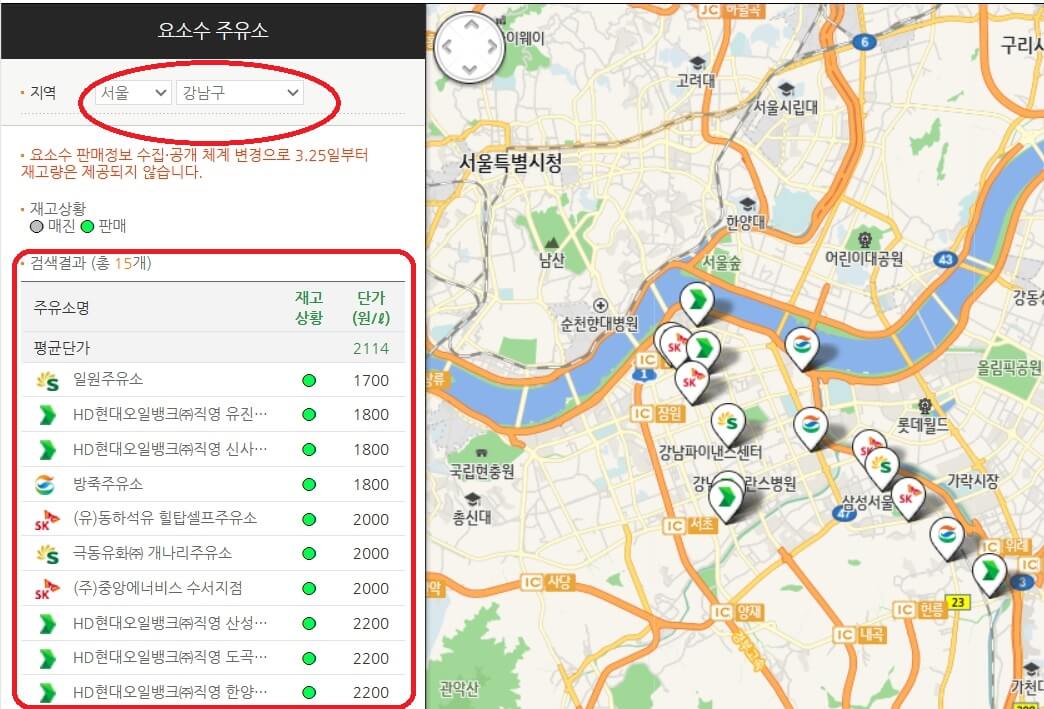Click the green 판매 status indicator in the legend
This screenshot has height=709, width=1044.
pyautogui.click(x=89, y=225)
